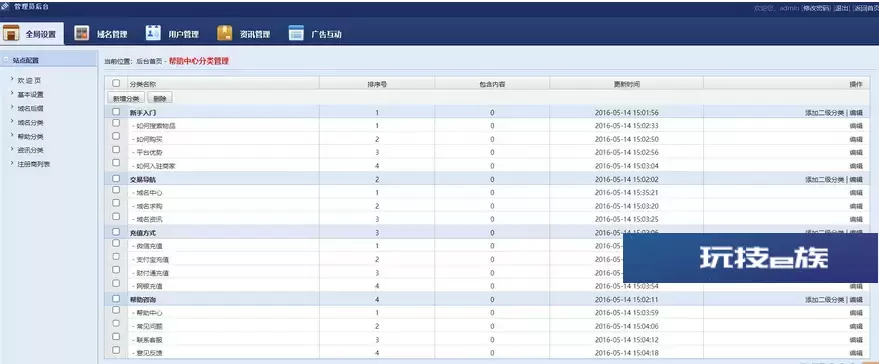Click the 后台首页 breadcrumb link
This screenshot has width=879, height=364.
tap(149, 62)
